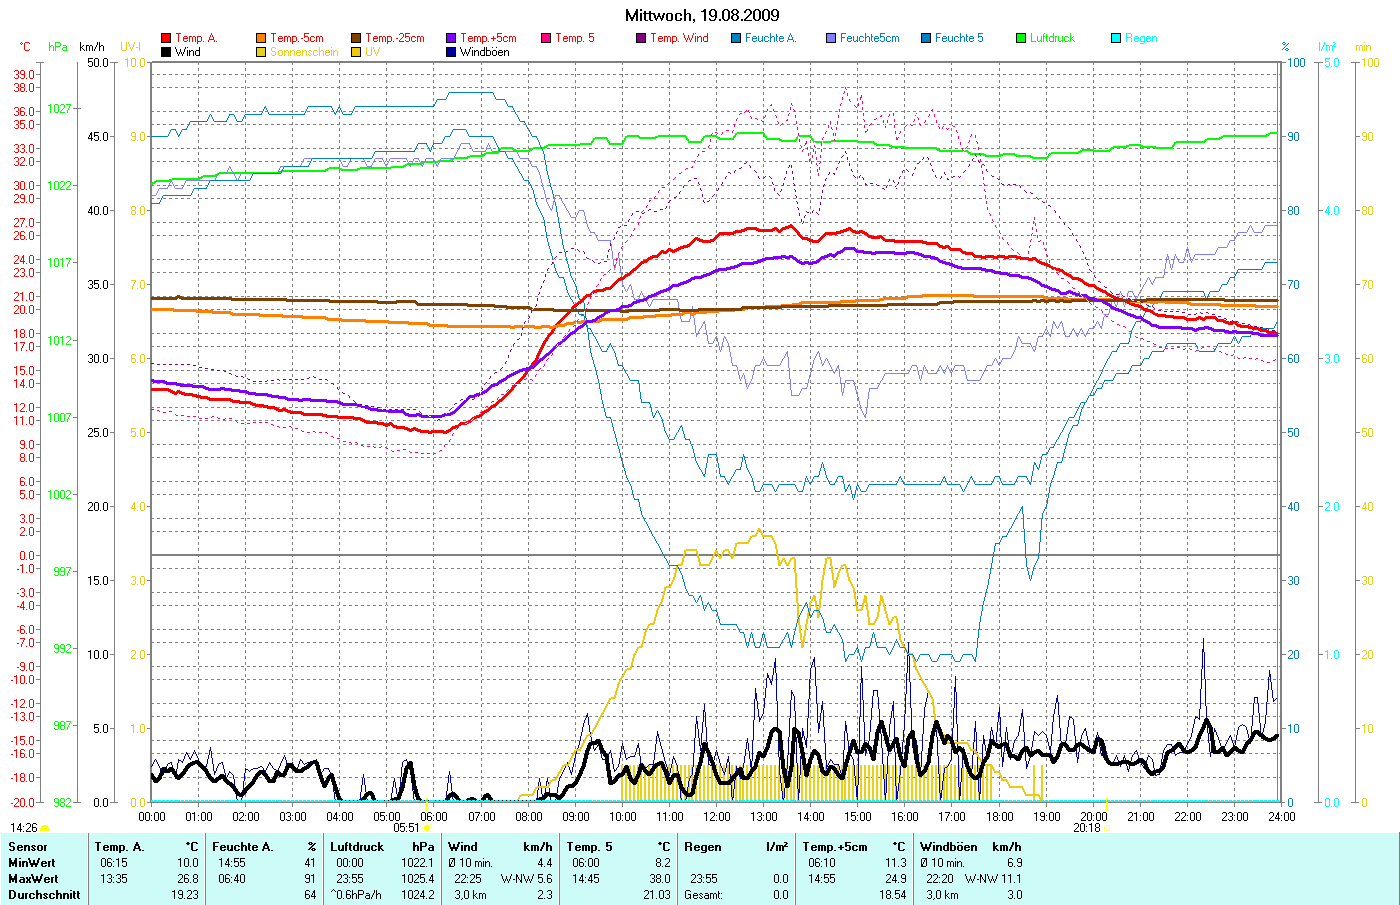Select the purple Temp.+5cm legend marker
1400x905 pixels.
[451, 38]
